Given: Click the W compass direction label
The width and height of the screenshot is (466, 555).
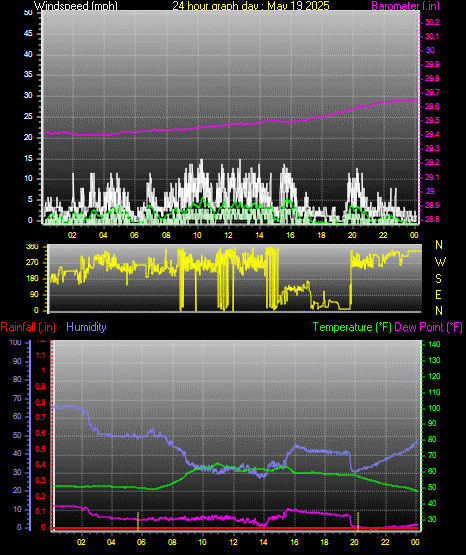Looking at the screenshot, I should point(440,262).
